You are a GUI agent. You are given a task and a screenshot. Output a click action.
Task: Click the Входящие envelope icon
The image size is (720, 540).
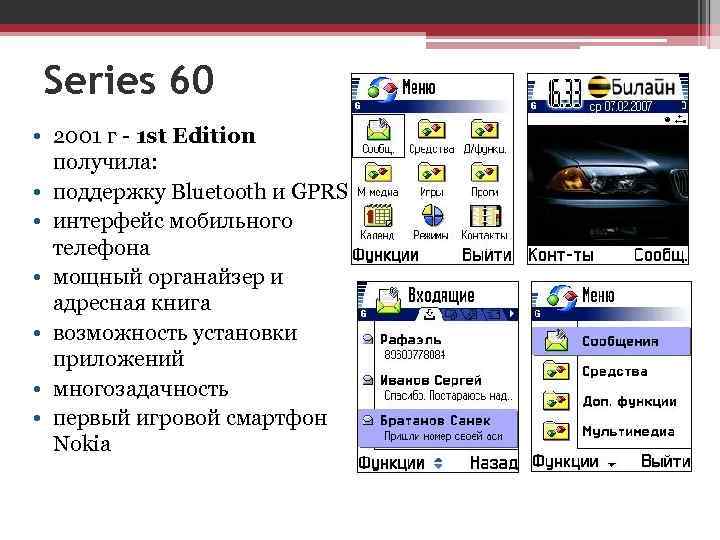pos(388,301)
